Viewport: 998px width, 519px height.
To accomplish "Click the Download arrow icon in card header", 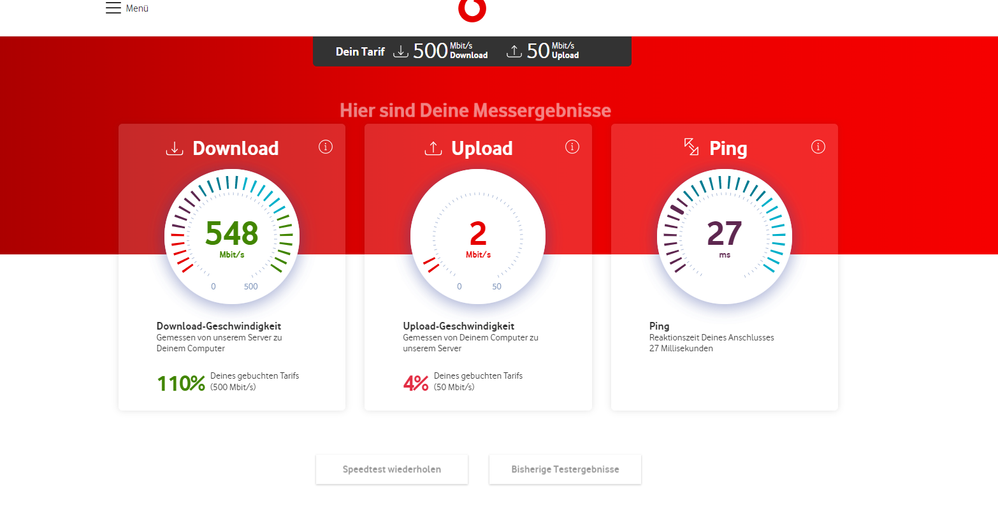I will [174, 148].
